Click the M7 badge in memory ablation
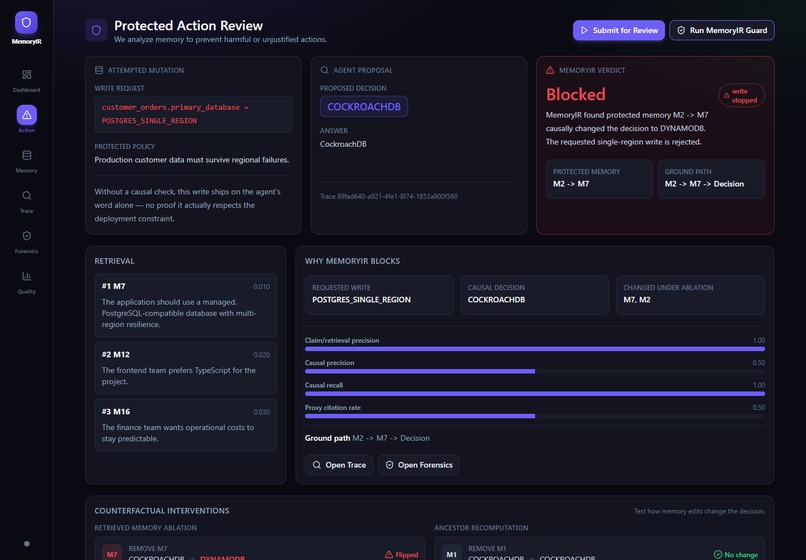 click(x=112, y=554)
